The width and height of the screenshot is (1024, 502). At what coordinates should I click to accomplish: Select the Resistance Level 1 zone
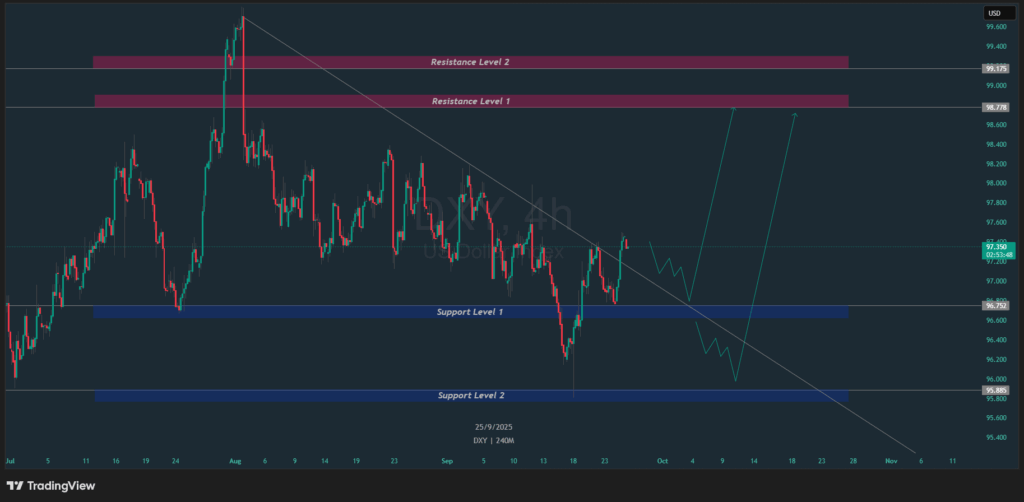click(x=470, y=101)
